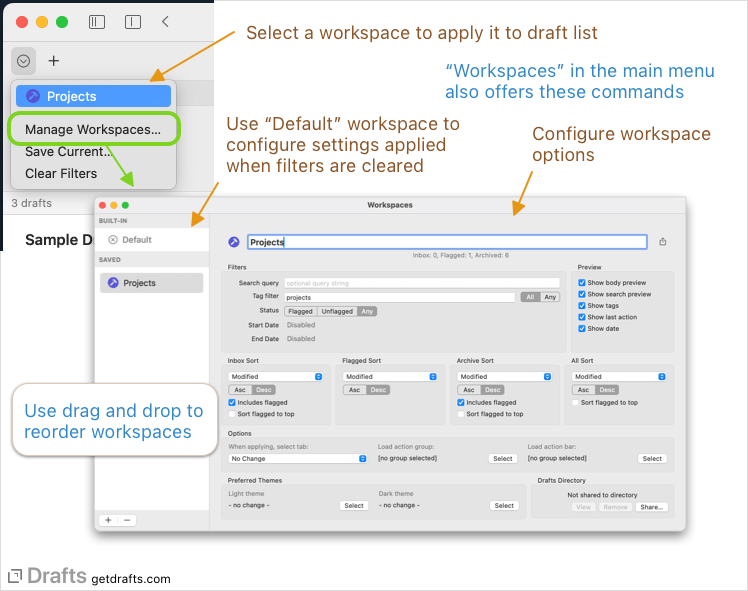Choose Clear Filters menu item
The height and width of the screenshot is (591, 748).
click(x=61, y=174)
